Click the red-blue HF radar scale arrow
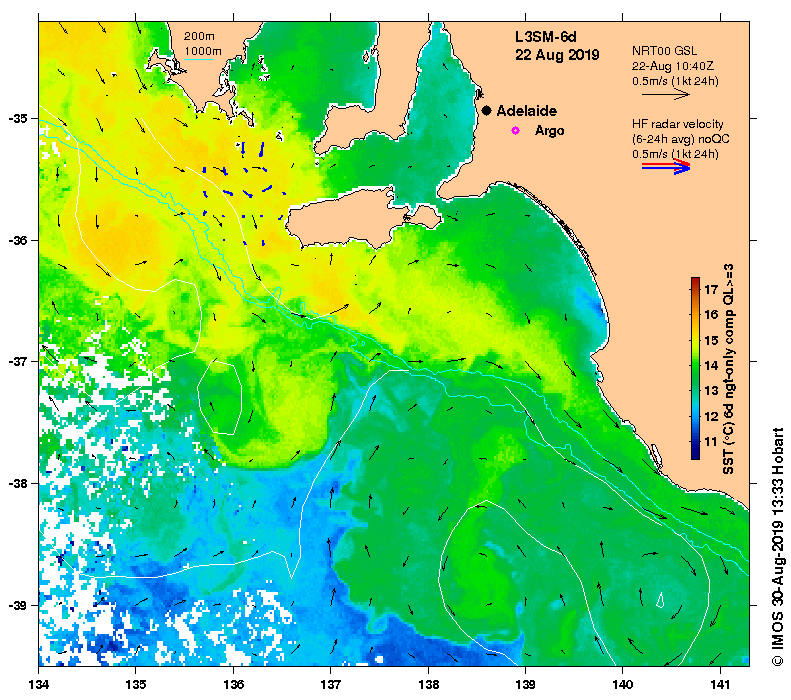 [x=665, y=166]
